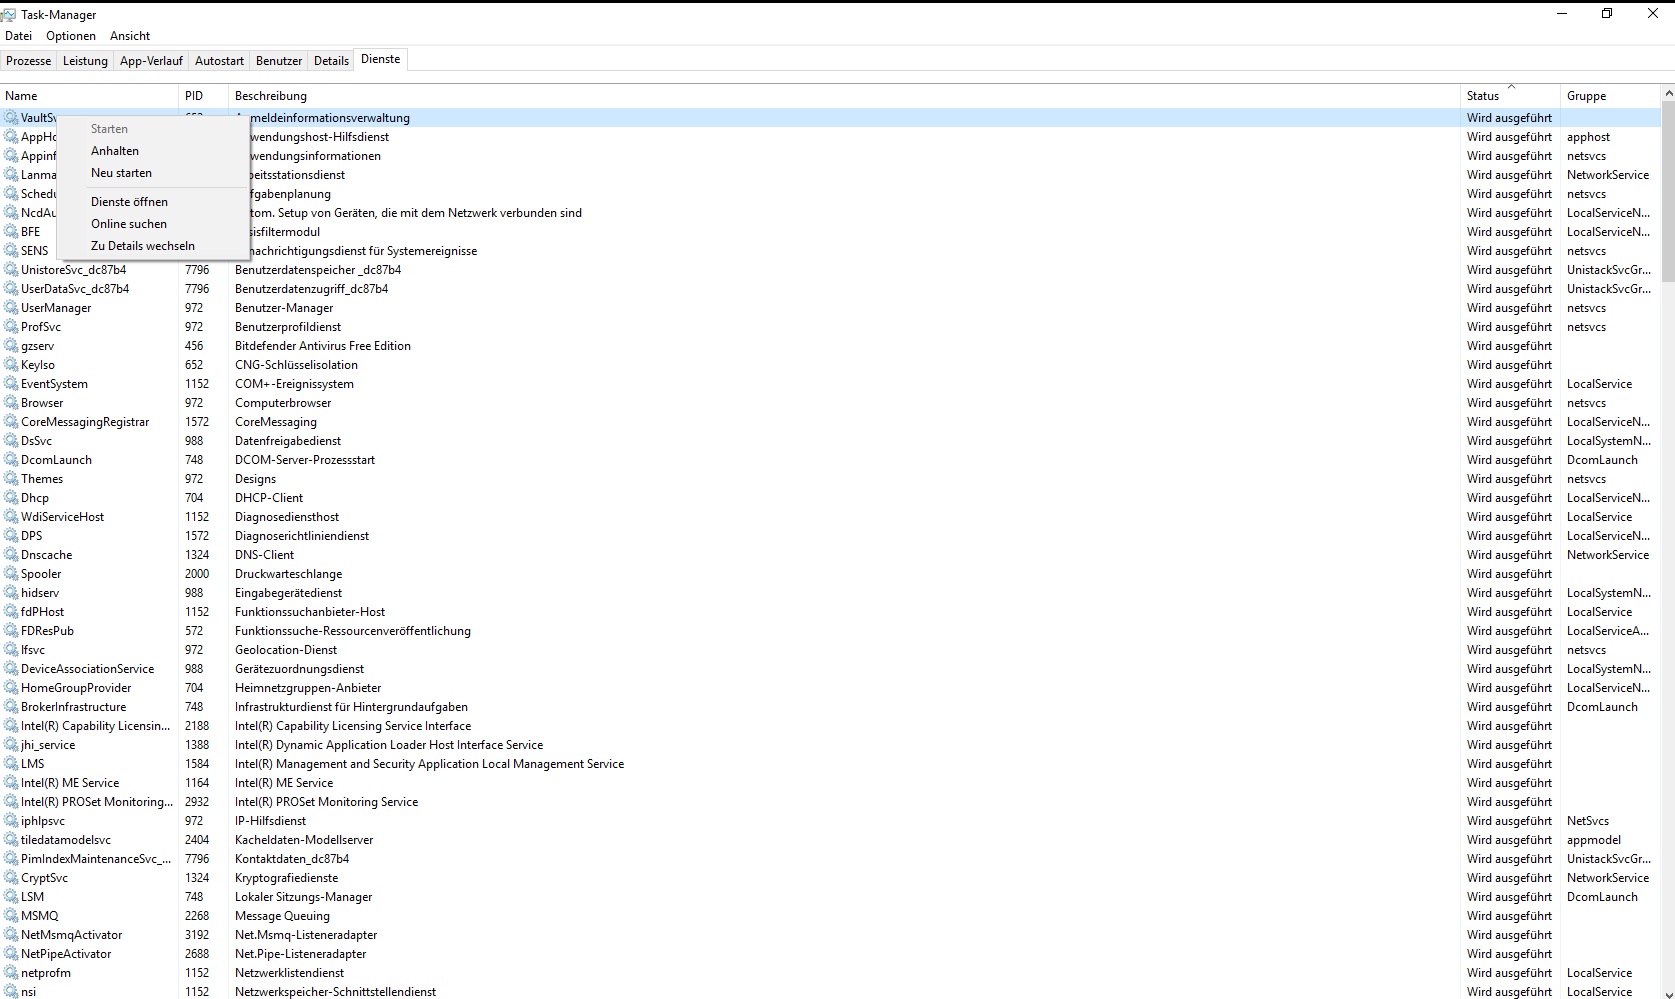Open the Datei menu
This screenshot has height=999, width=1675.
pos(19,36)
